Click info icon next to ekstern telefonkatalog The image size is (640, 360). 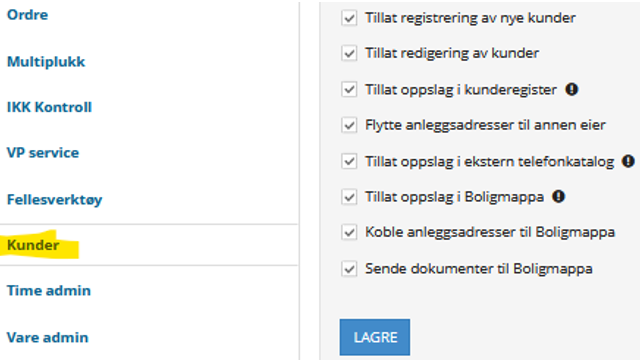[x=628, y=161]
